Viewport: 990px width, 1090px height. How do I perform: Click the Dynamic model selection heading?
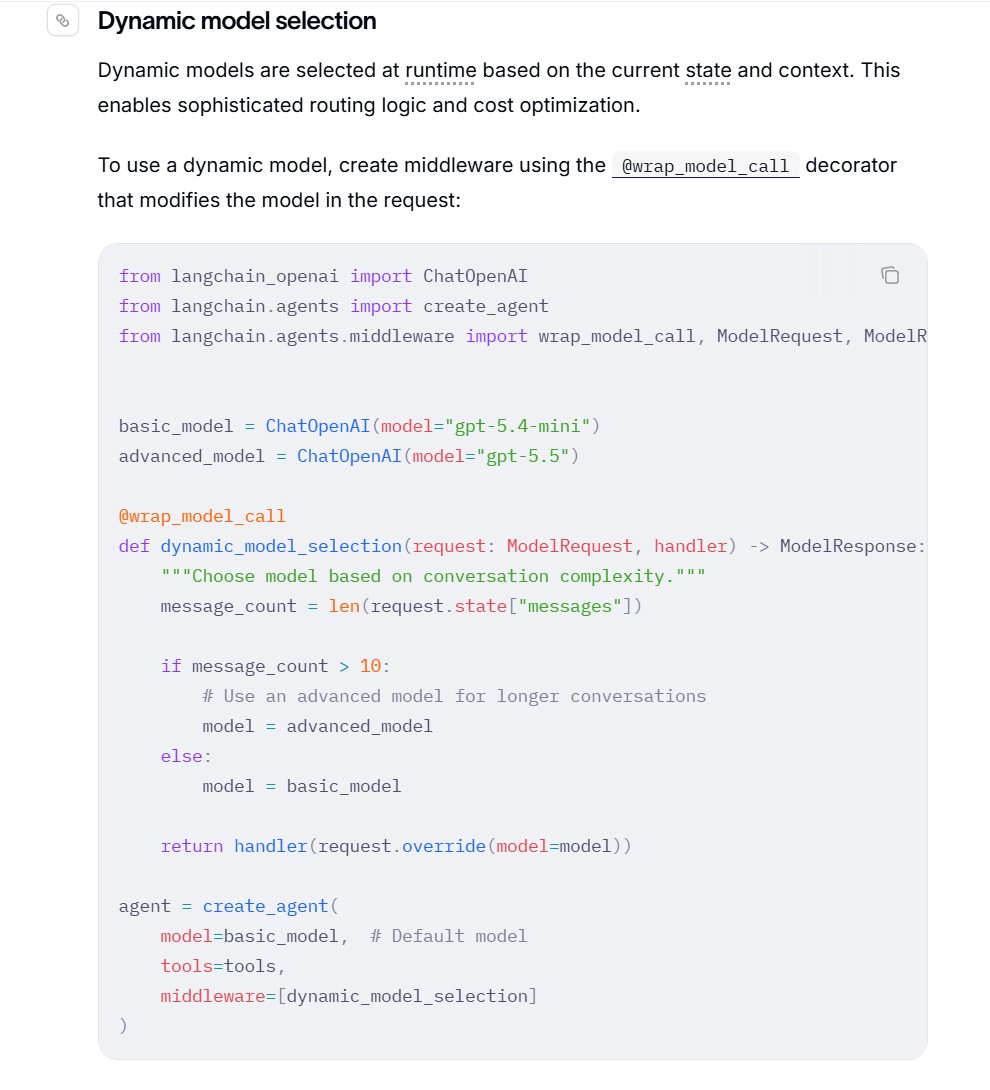tap(236, 21)
